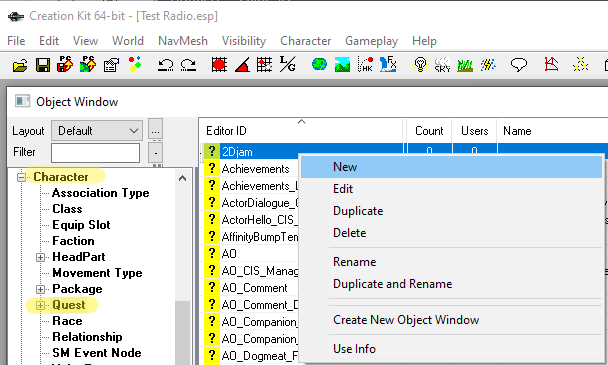Click the colored dots toolbar icon

click(135, 64)
